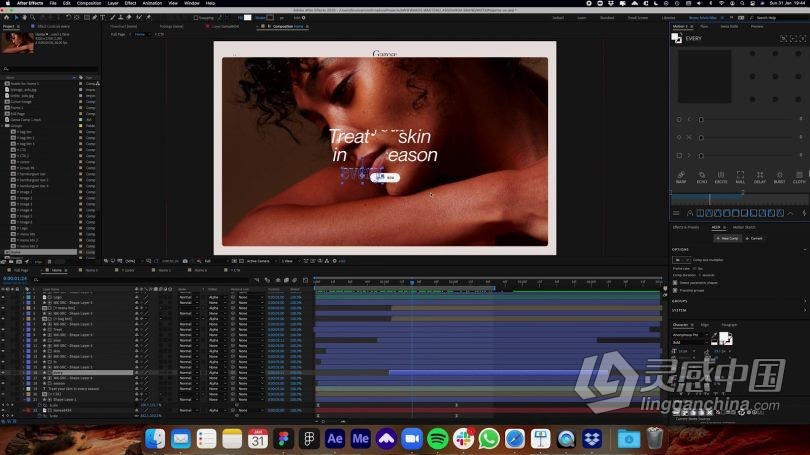Click the New Comp button
Viewport: 810px width, 455px height.
pos(727,239)
